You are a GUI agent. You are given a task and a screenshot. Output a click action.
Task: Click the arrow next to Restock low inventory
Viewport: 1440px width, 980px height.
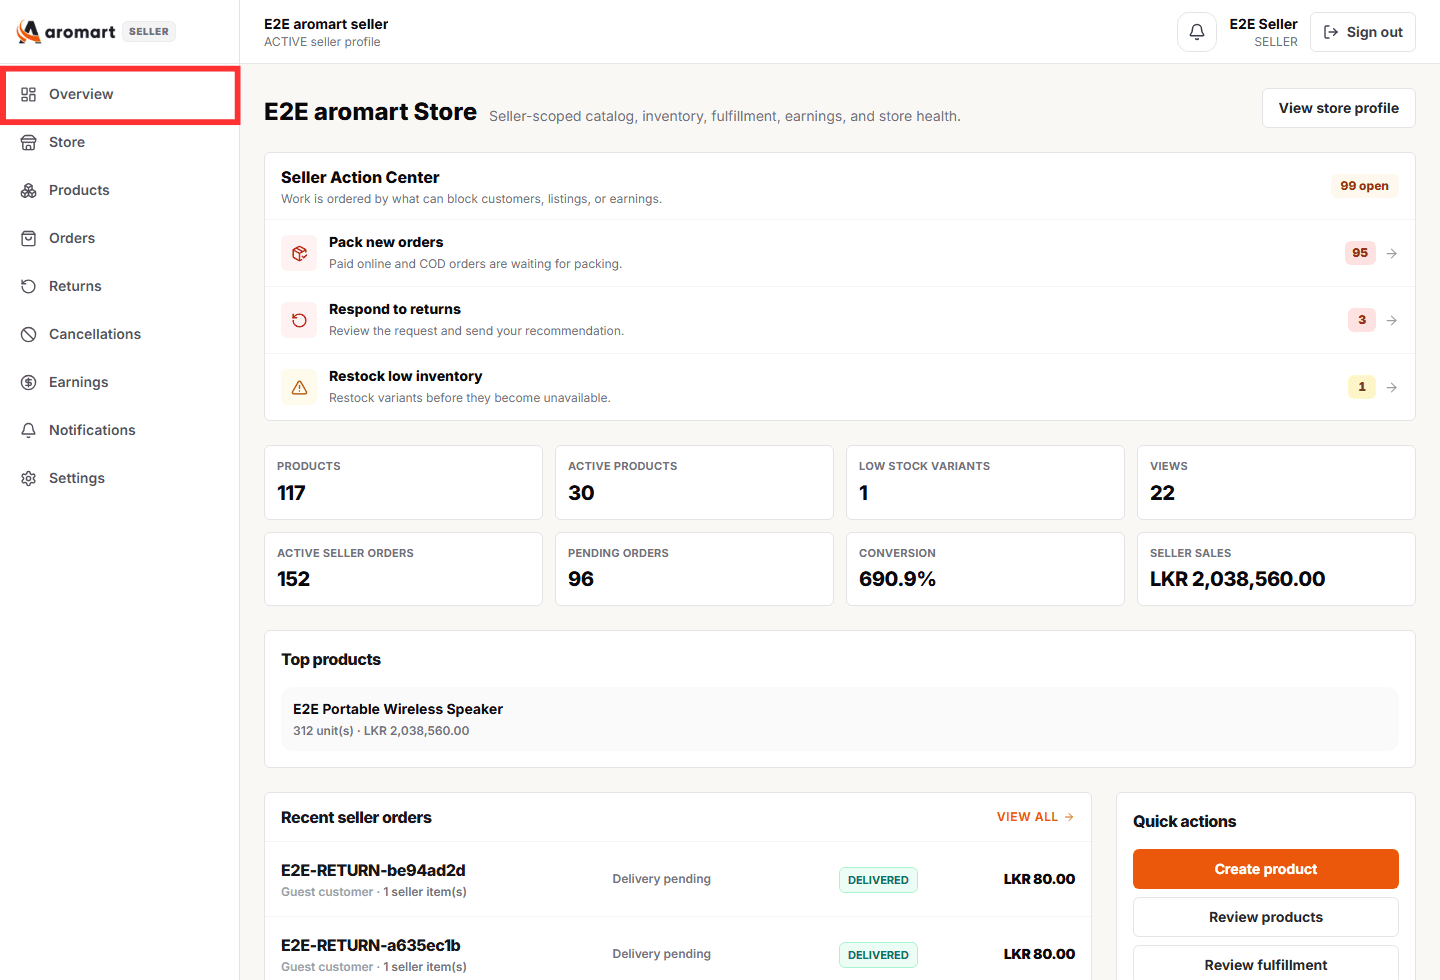coord(1391,387)
